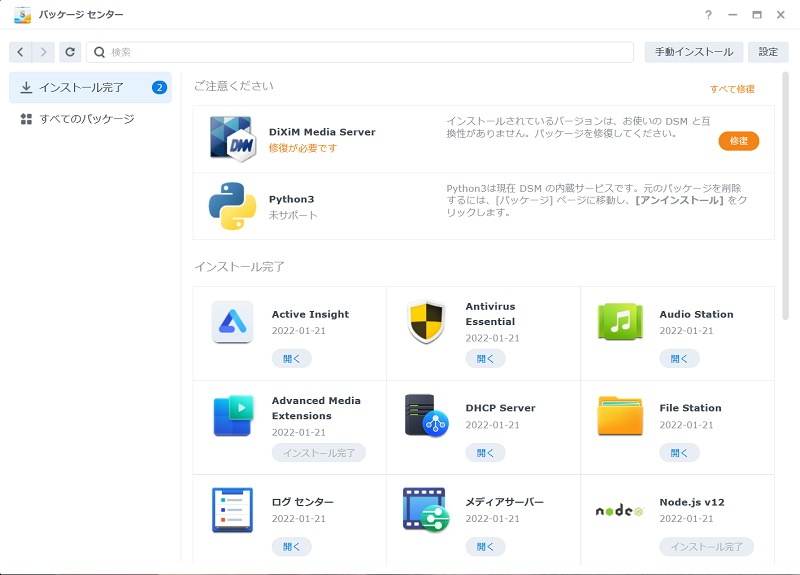
Task: Click the Audio Station title
Action: pos(696,314)
